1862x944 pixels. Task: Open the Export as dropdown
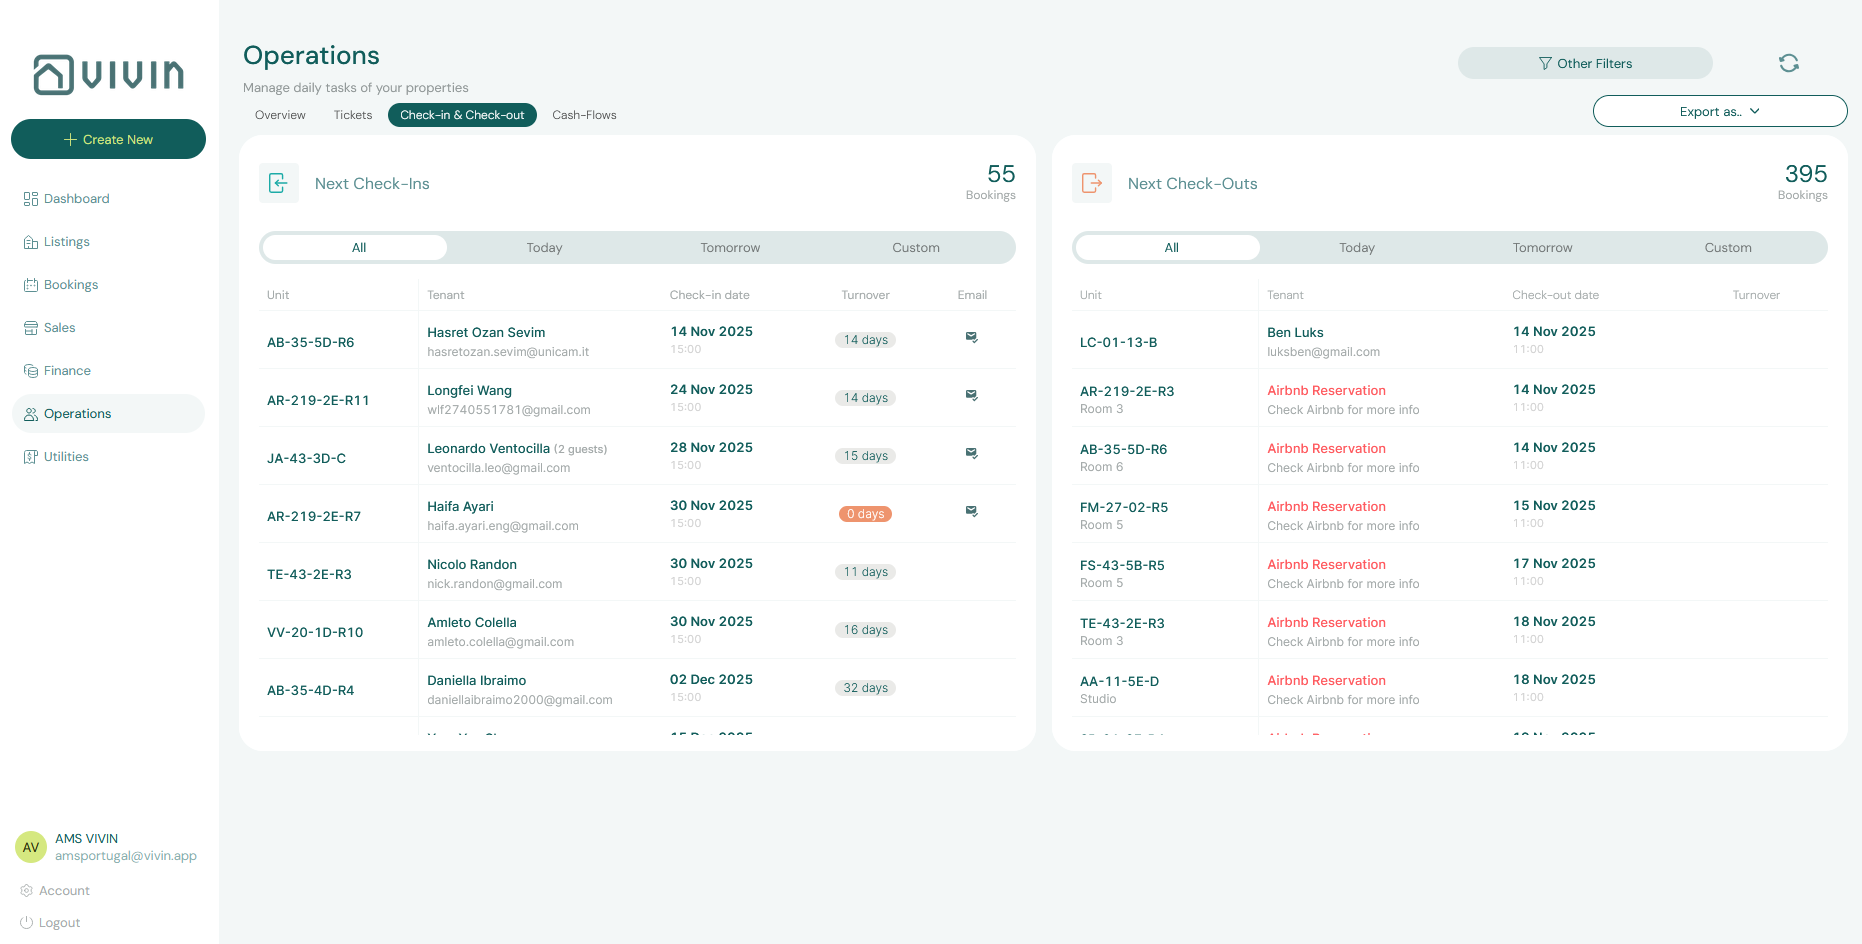point(1719,111)
